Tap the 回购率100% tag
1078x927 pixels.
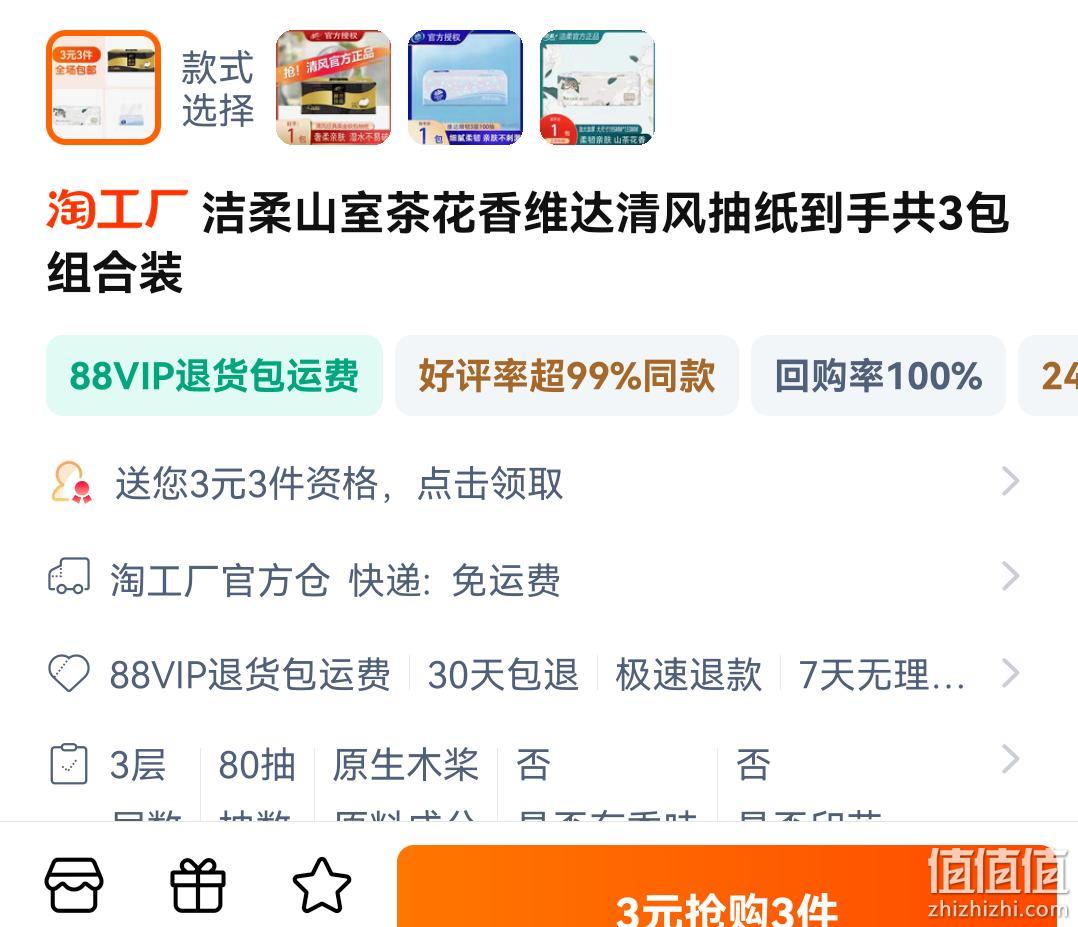click(x=879, y=375)
